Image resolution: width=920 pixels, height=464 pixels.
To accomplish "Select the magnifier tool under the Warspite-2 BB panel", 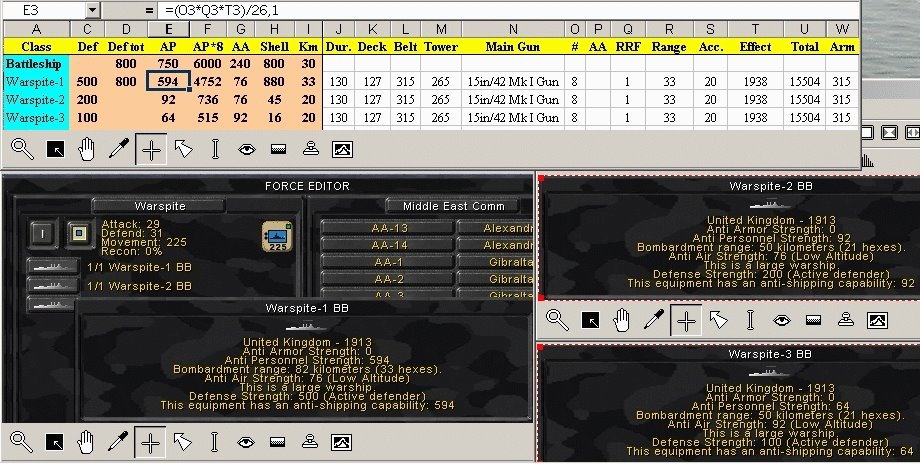I will coord(557,320).
